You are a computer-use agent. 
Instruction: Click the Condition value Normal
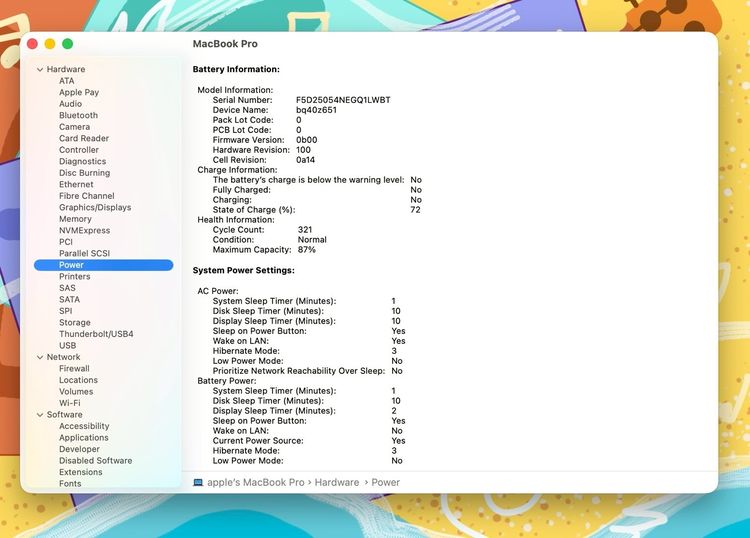[312, 240]
